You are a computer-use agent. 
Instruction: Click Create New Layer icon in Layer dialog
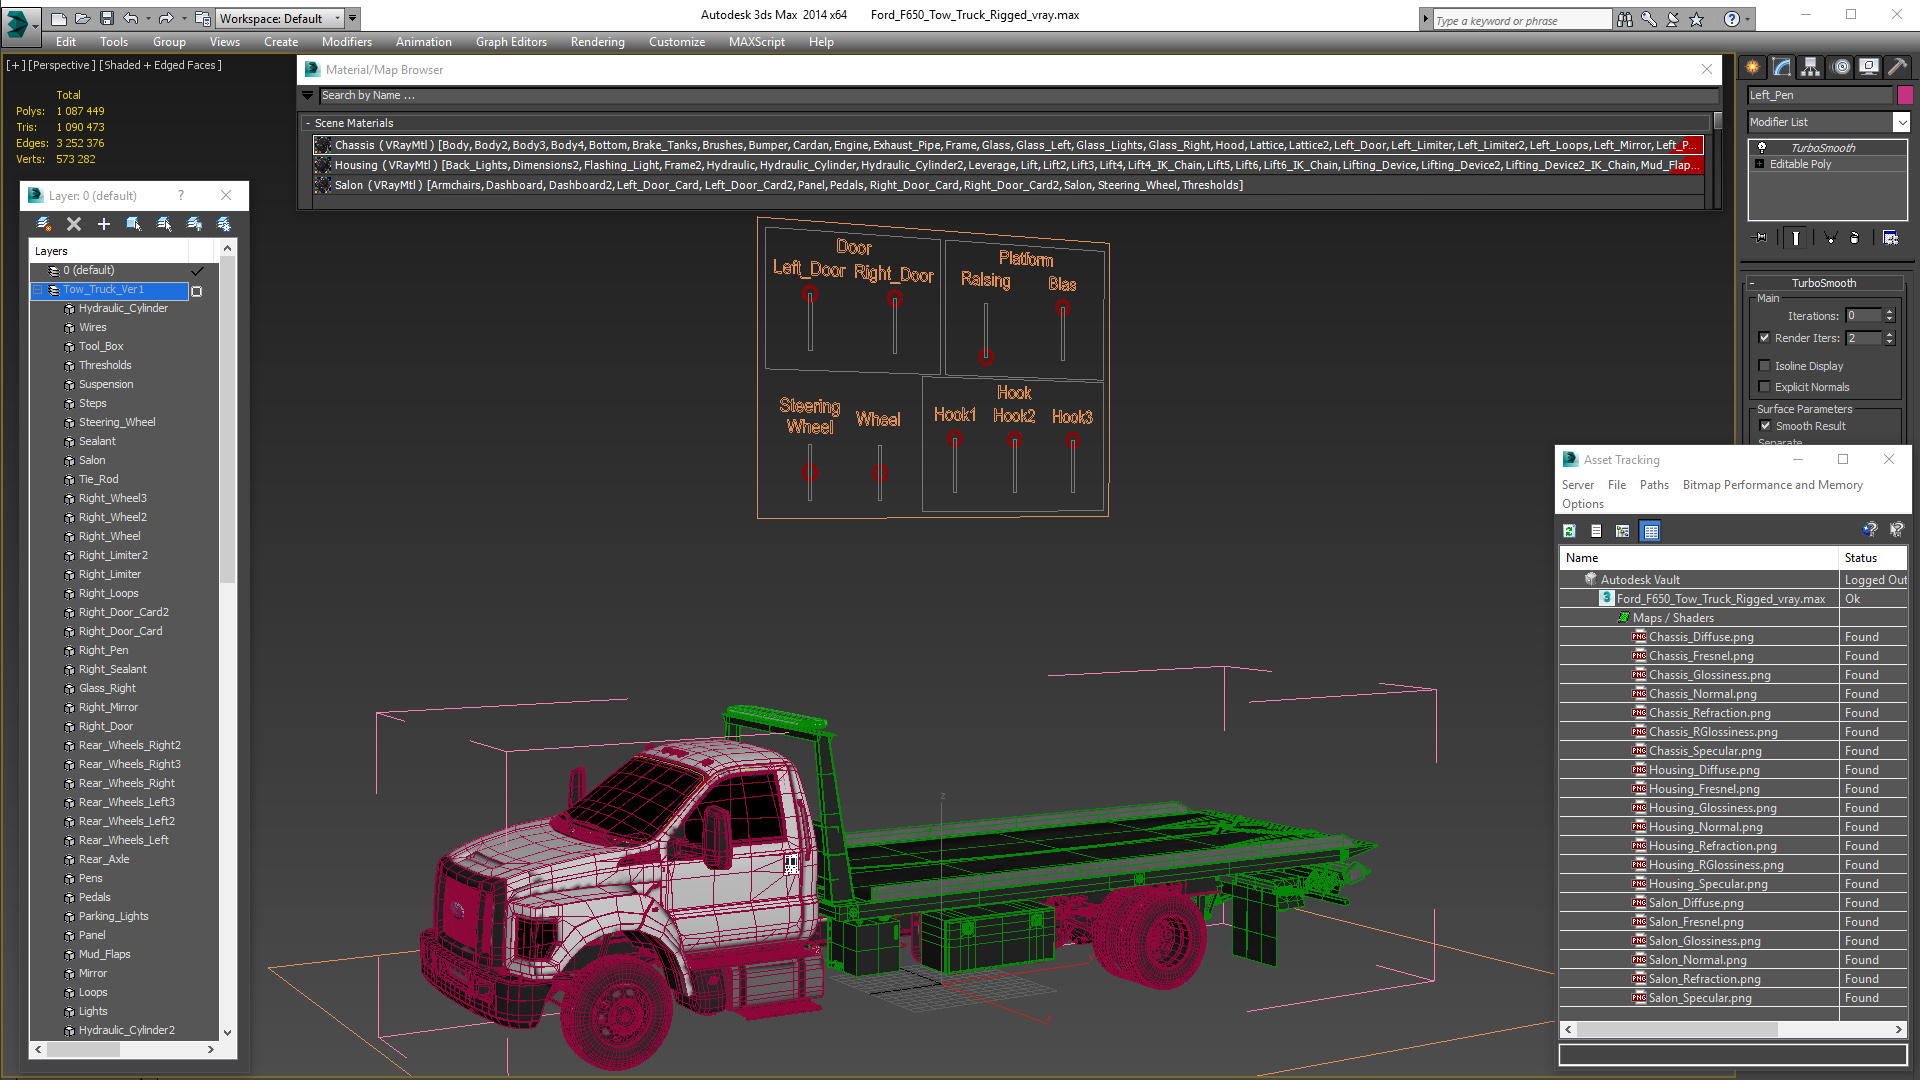[x=44, y=224]
